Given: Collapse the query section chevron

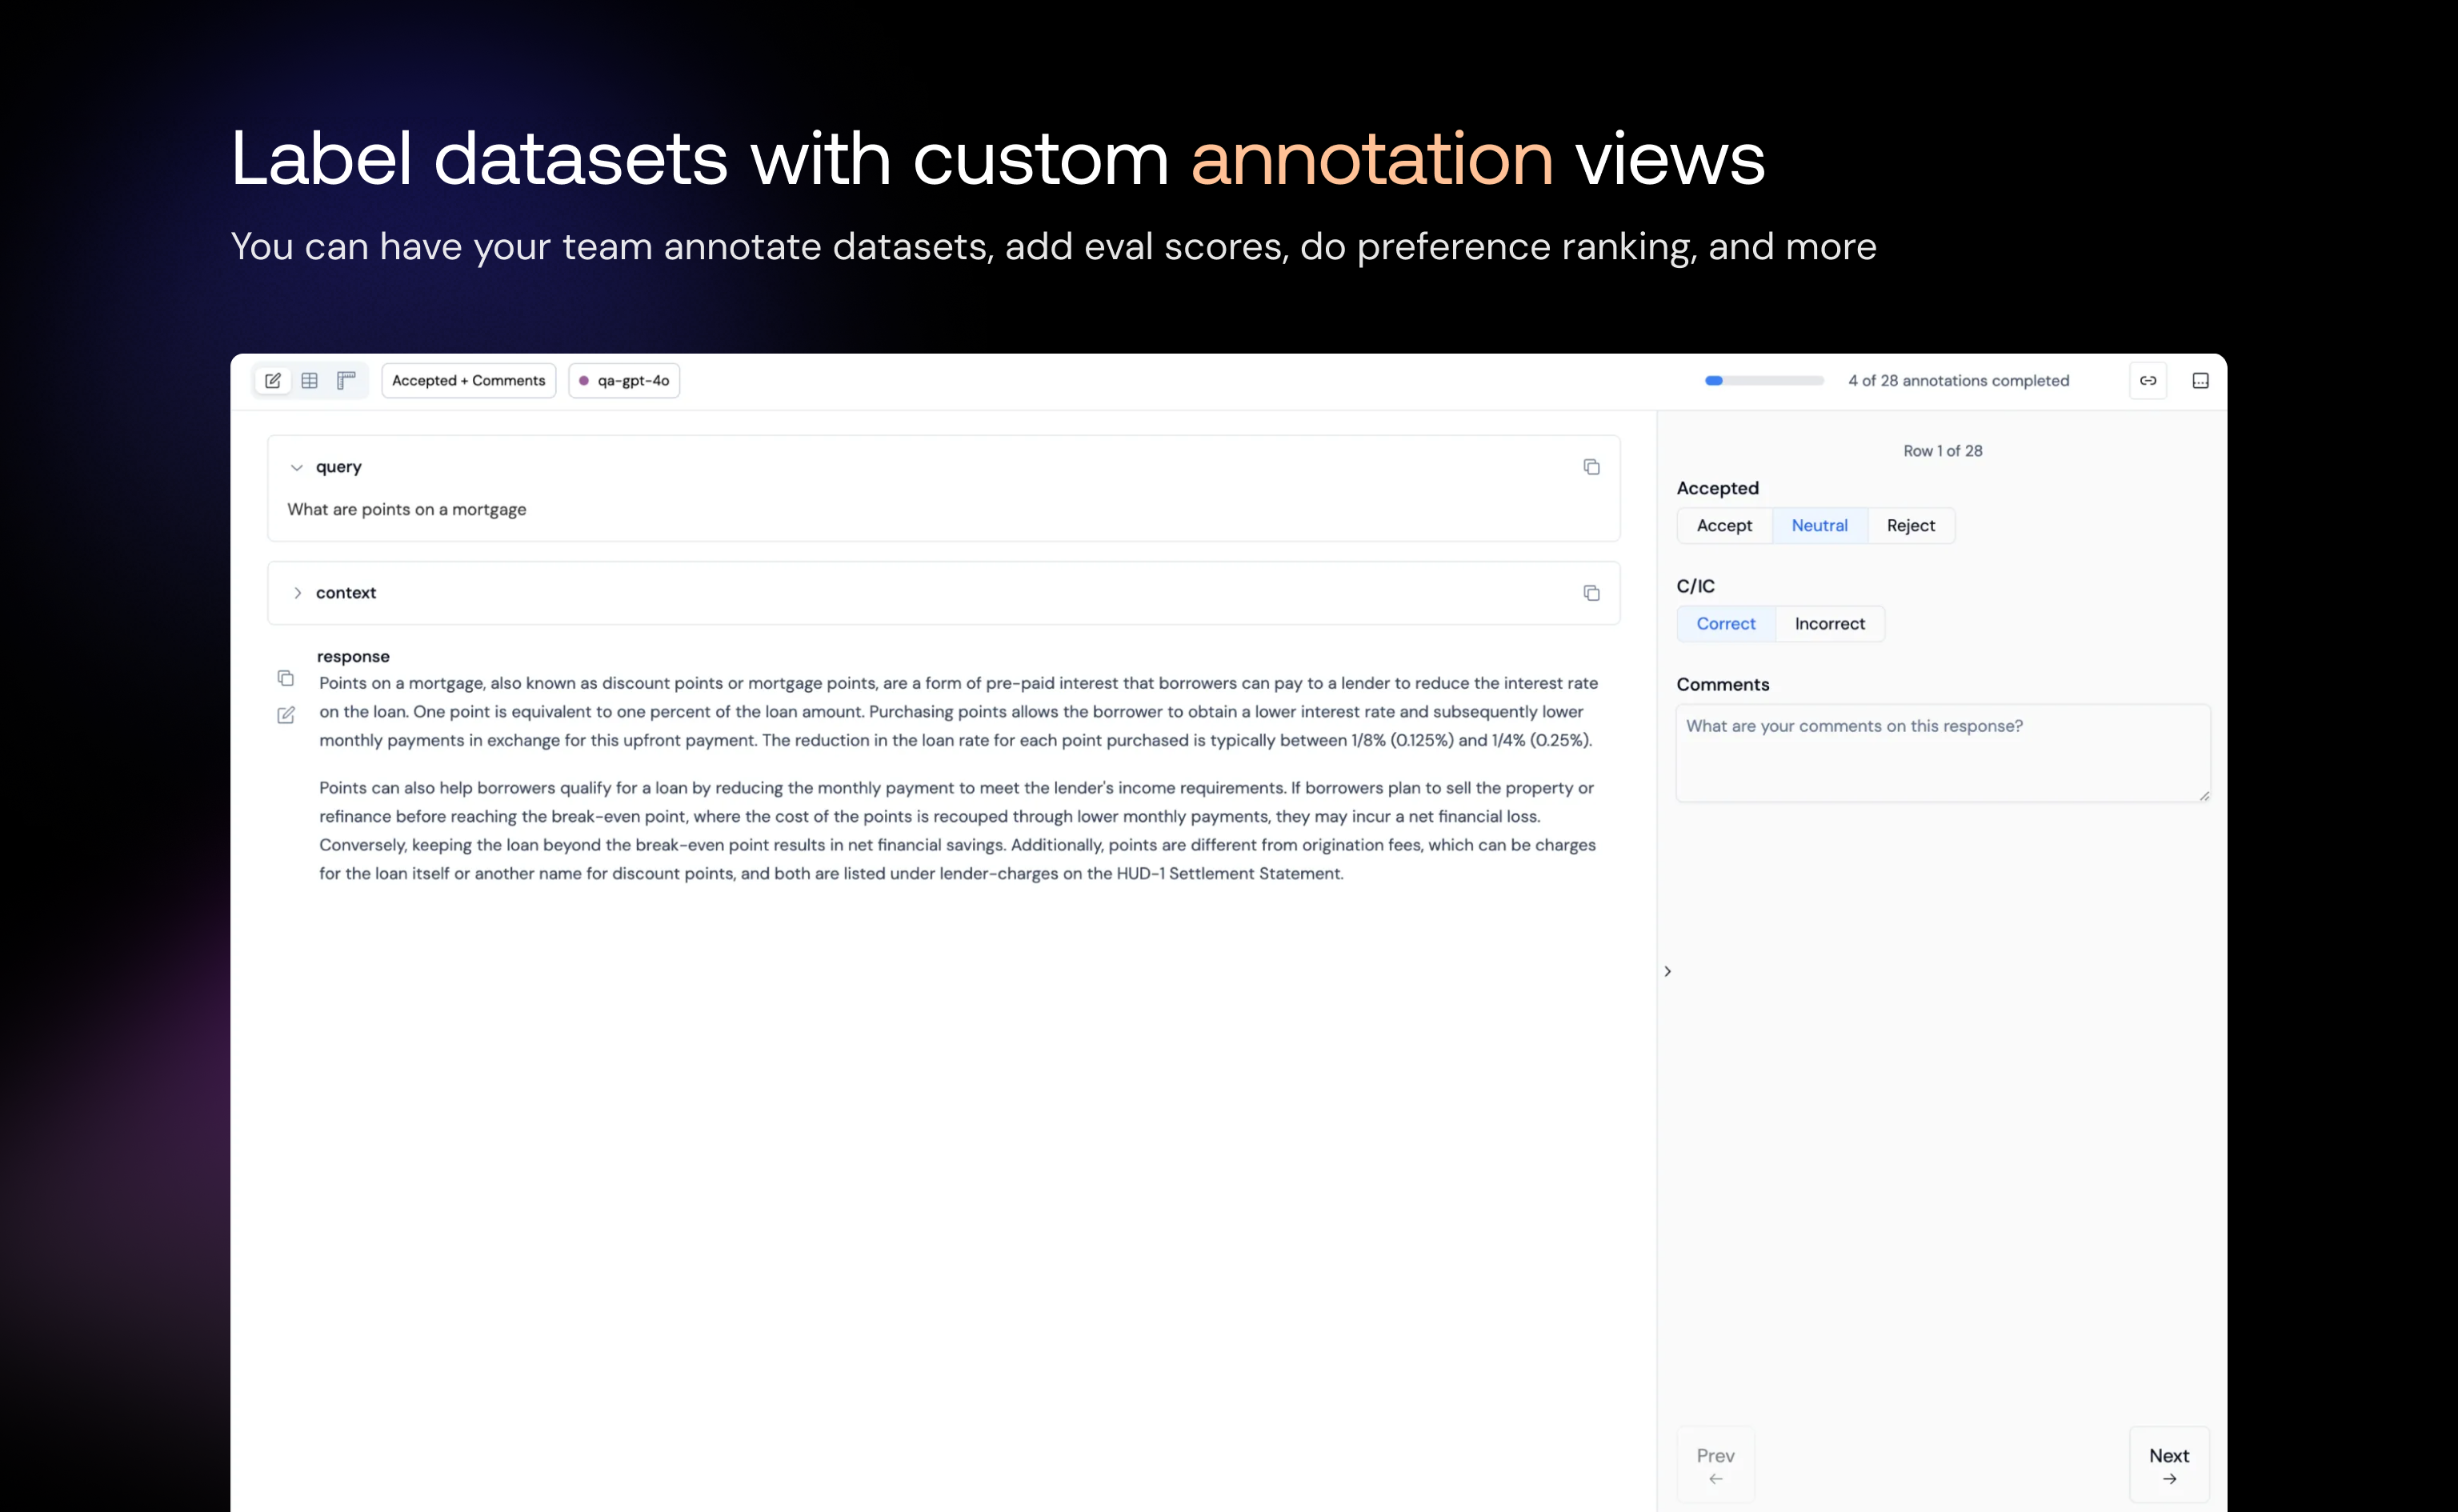Looking at the screenshot, I should coord(297,467).
